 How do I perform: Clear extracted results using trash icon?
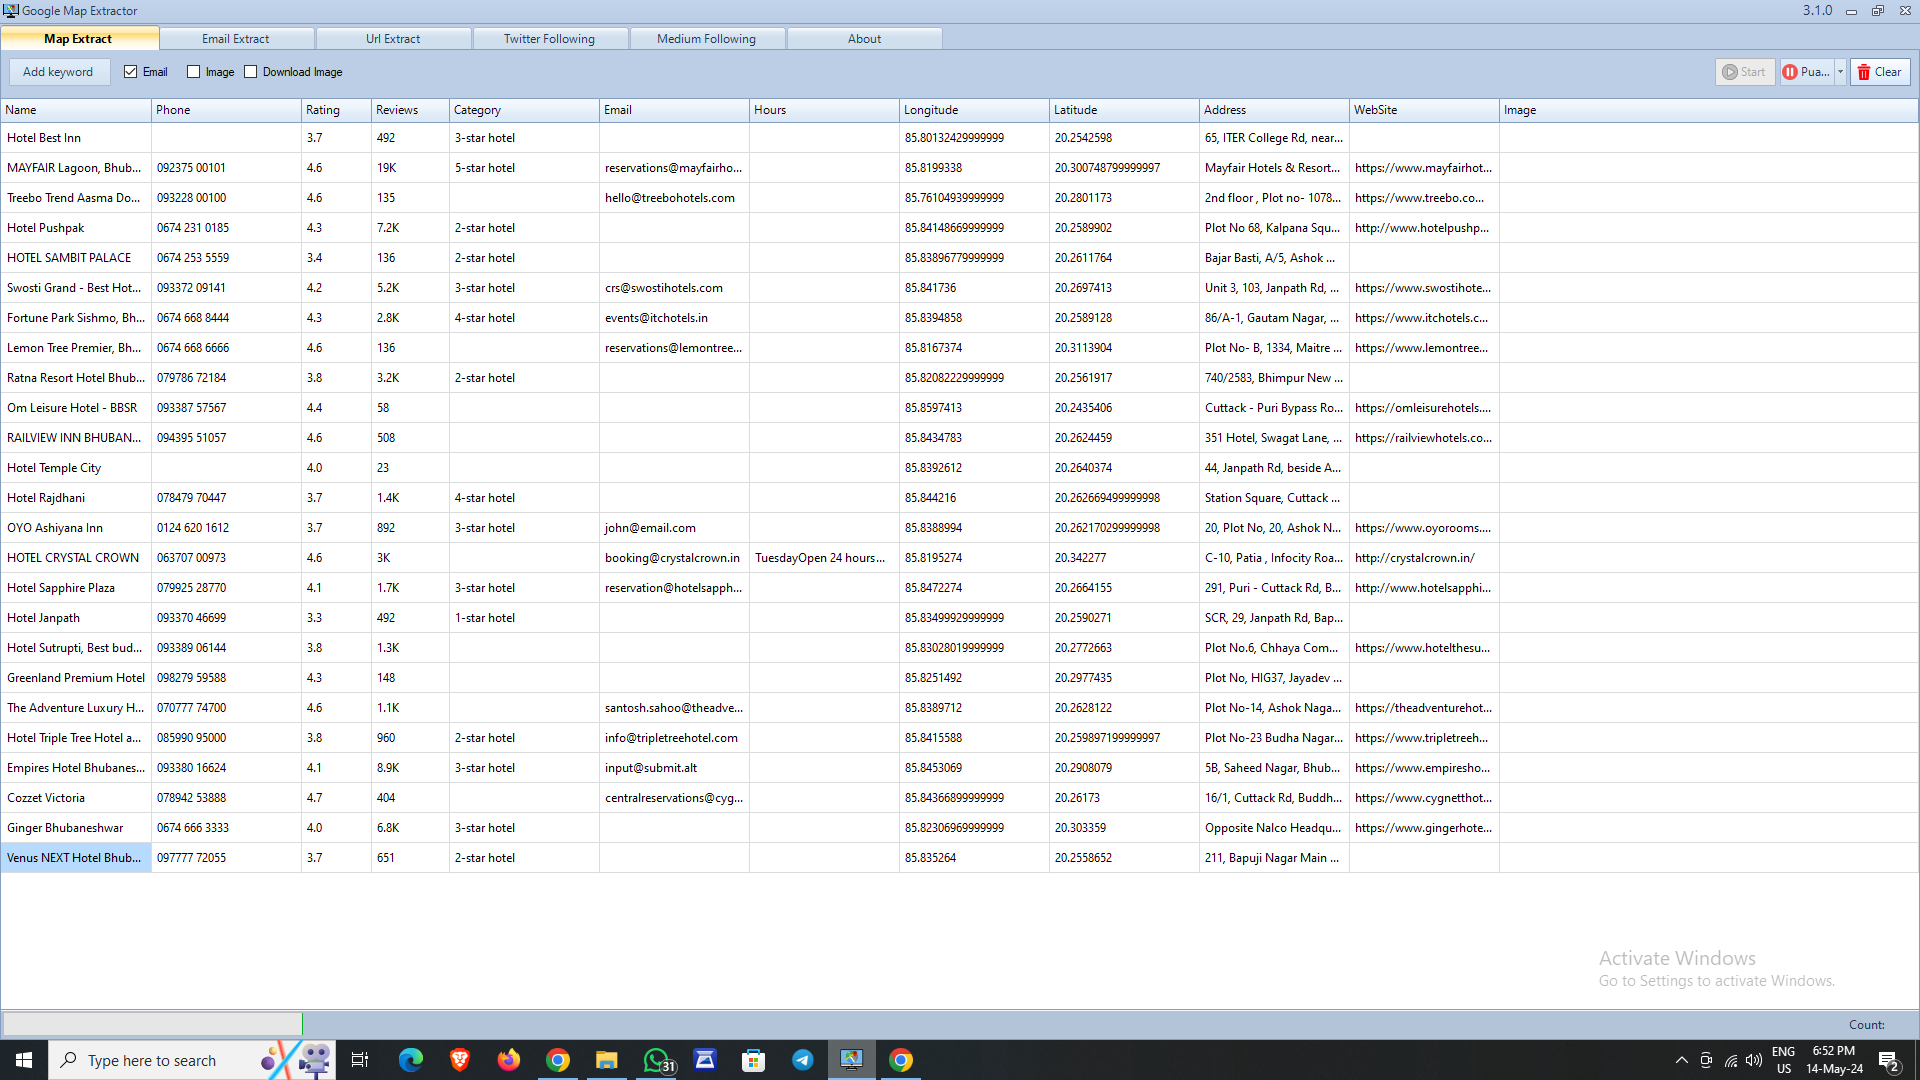[x=1864, y=71]
